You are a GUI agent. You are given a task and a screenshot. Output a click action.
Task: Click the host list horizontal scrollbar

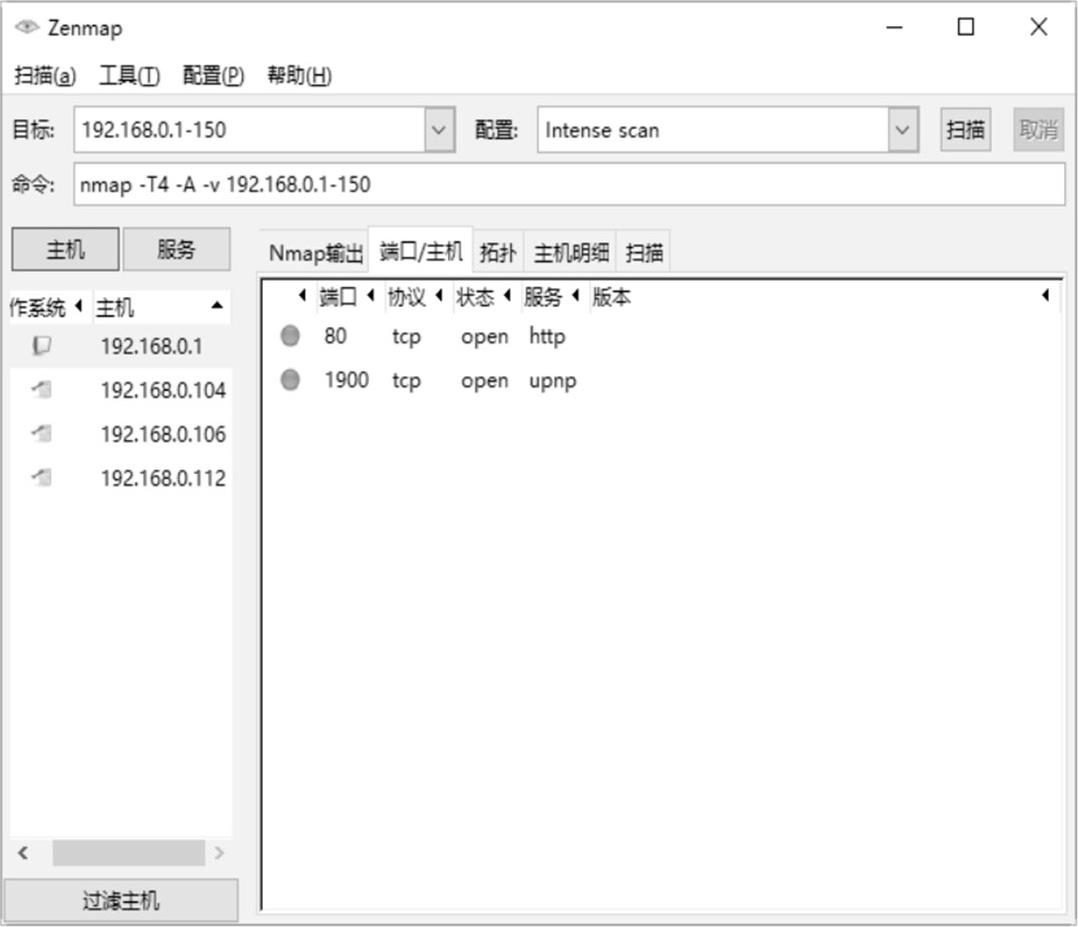[x=128, y=853]
